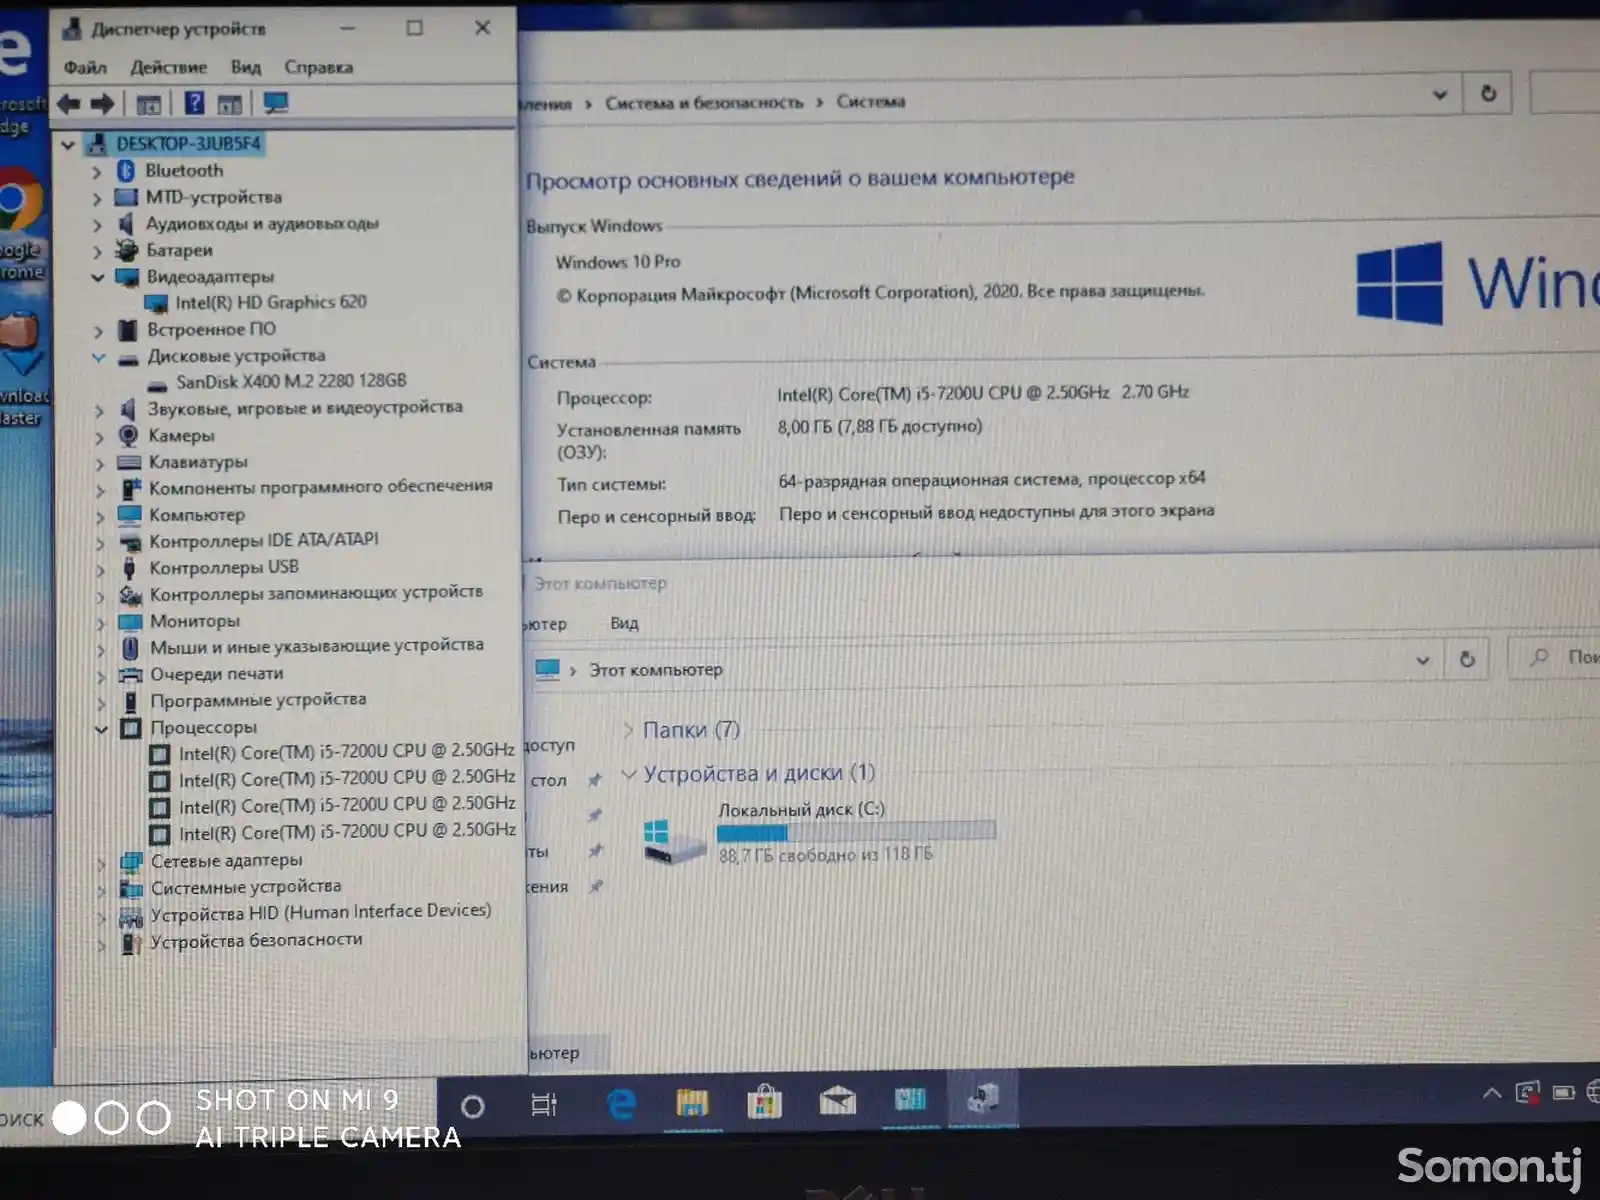Select the Контроллеры USB icon
1600x1200 pixels.
pyautogui.click(x=129, y=568)
